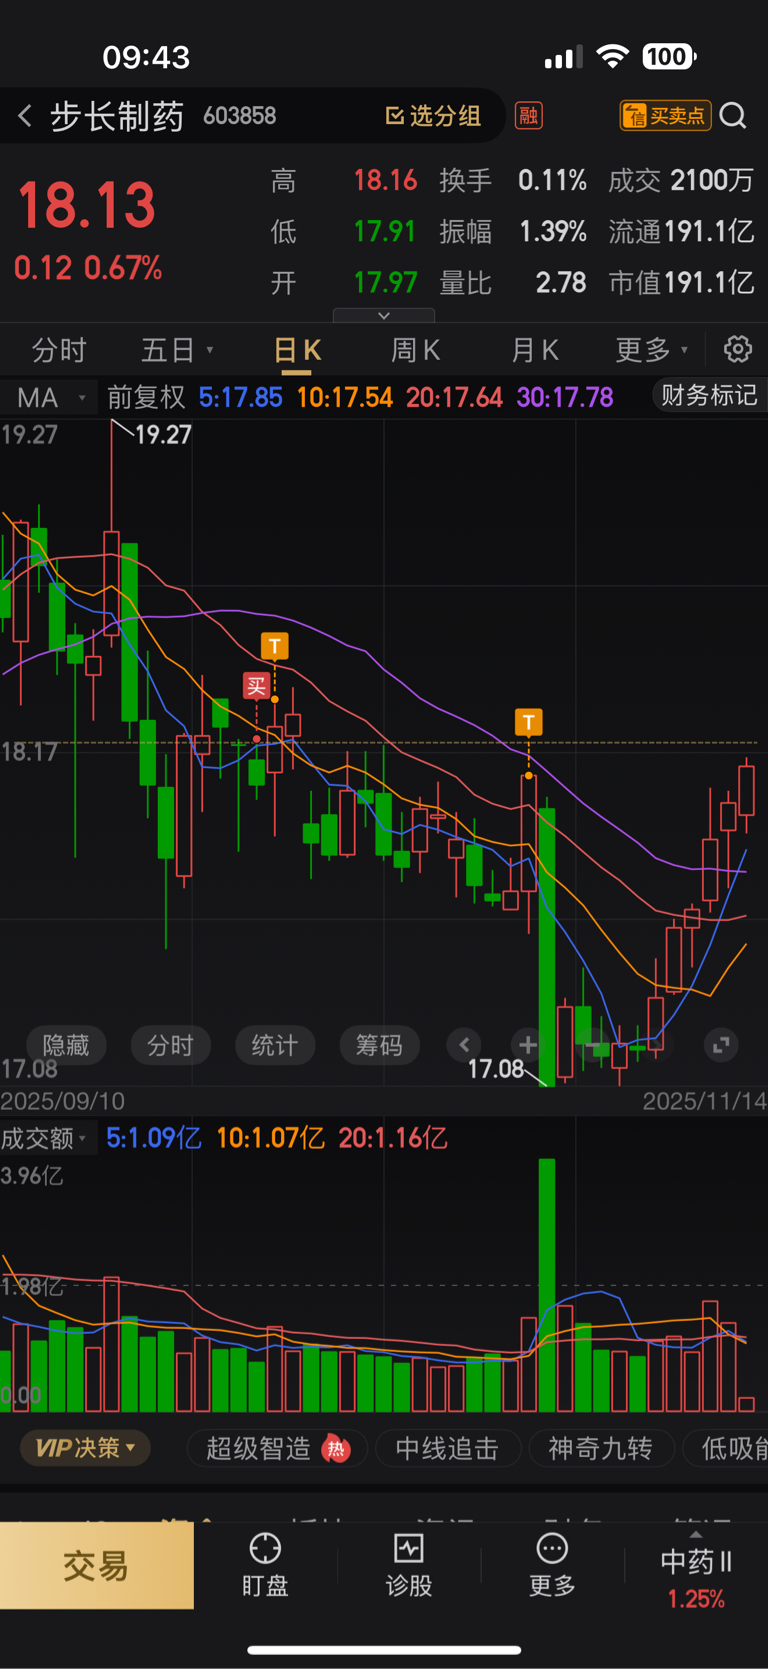This screenshot has width=768, height=1669.
Task: Tap the 选分组 group selection button
Action: (x=433, y=116)
